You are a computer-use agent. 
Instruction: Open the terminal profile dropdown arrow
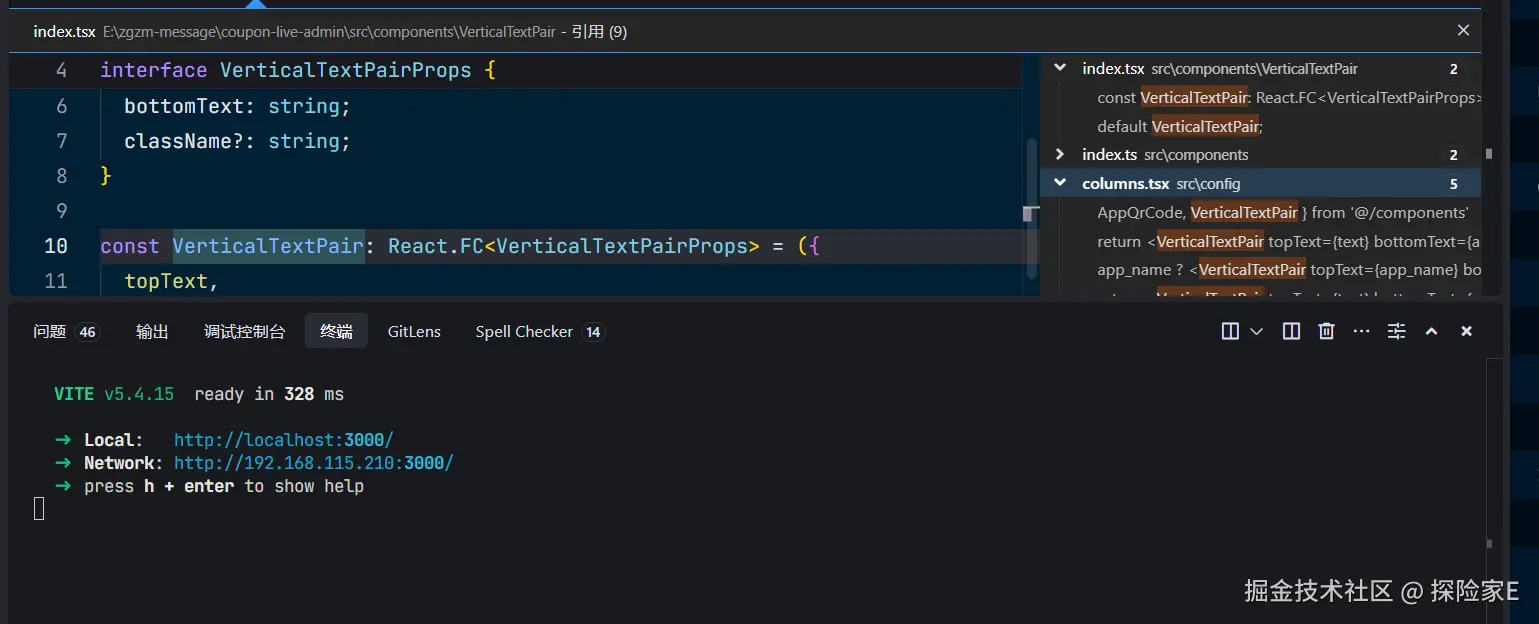pyautogui.click(x=1257, y=331)
